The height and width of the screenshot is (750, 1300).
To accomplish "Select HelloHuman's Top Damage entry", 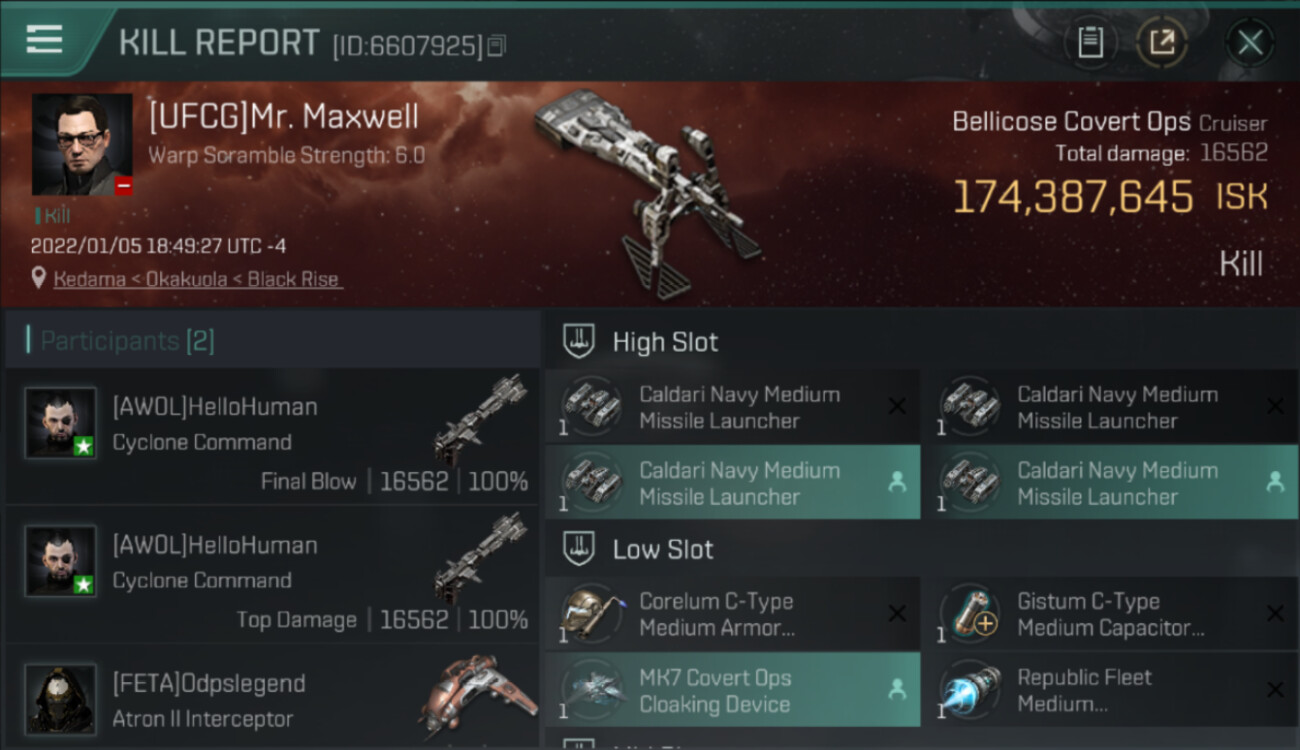I will click(272, 574).
